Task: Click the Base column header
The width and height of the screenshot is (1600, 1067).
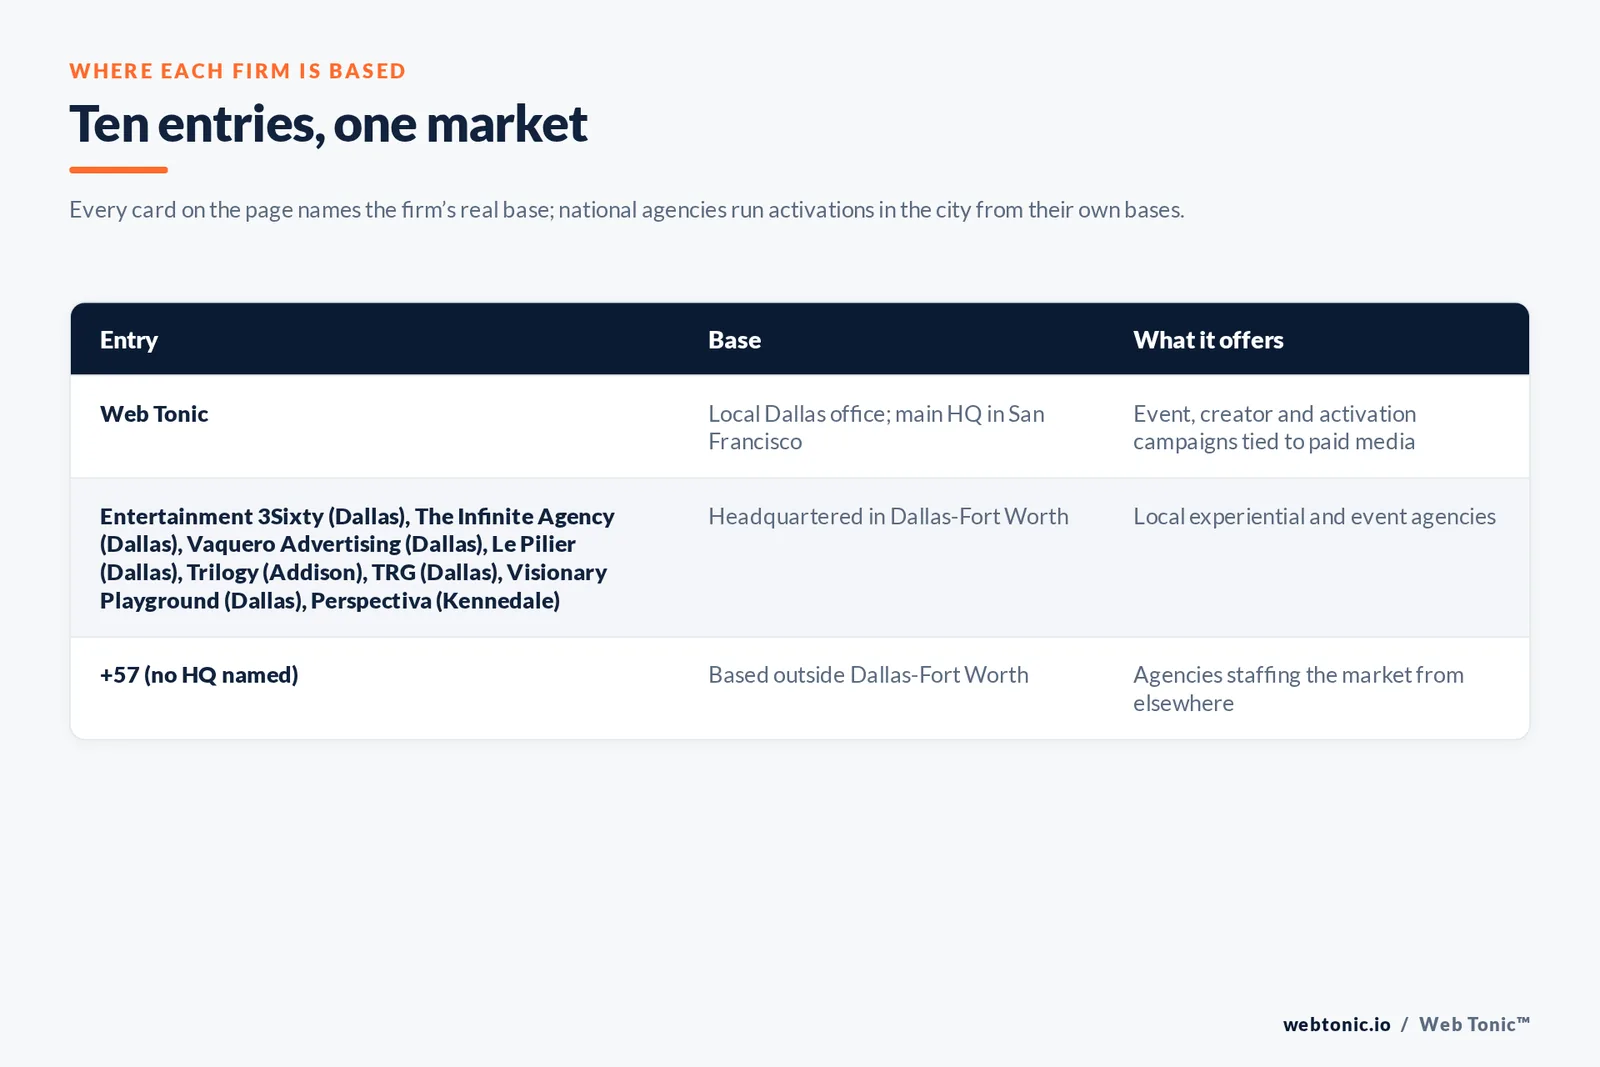Action: [735, 340]
